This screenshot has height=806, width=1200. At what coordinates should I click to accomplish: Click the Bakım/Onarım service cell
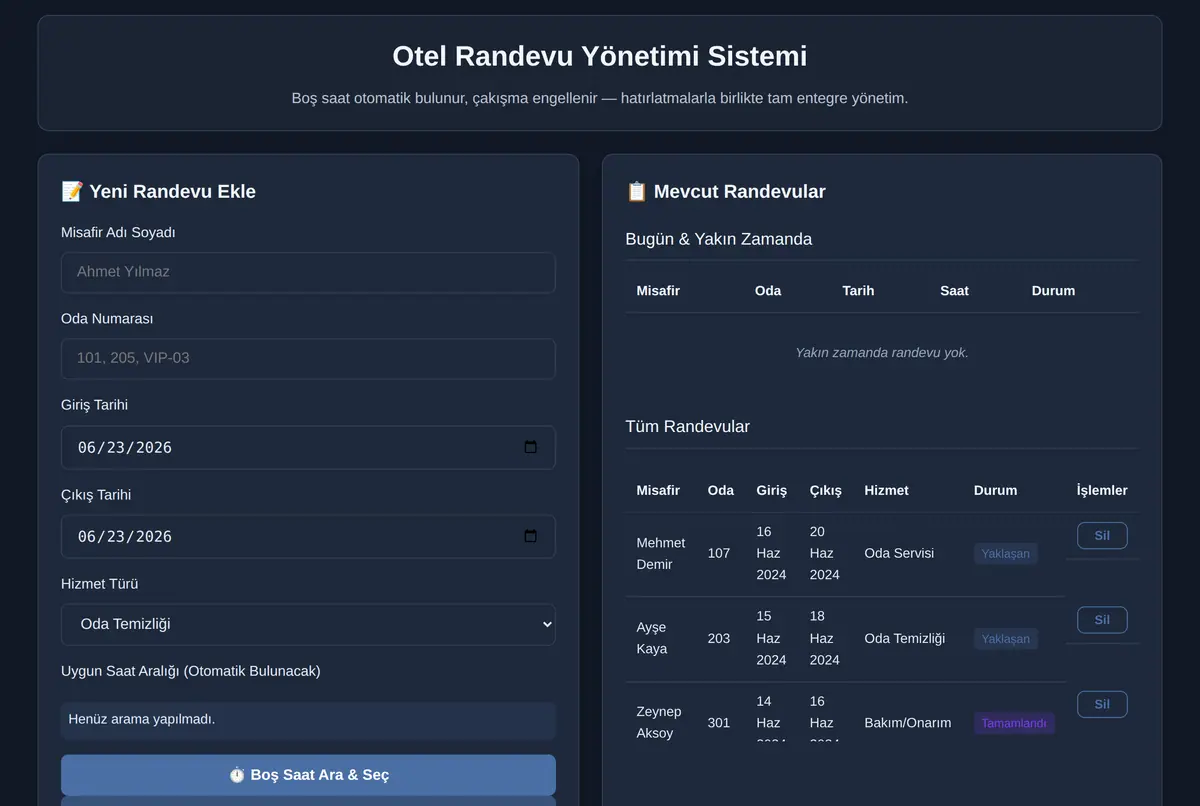tap(908, 722)
